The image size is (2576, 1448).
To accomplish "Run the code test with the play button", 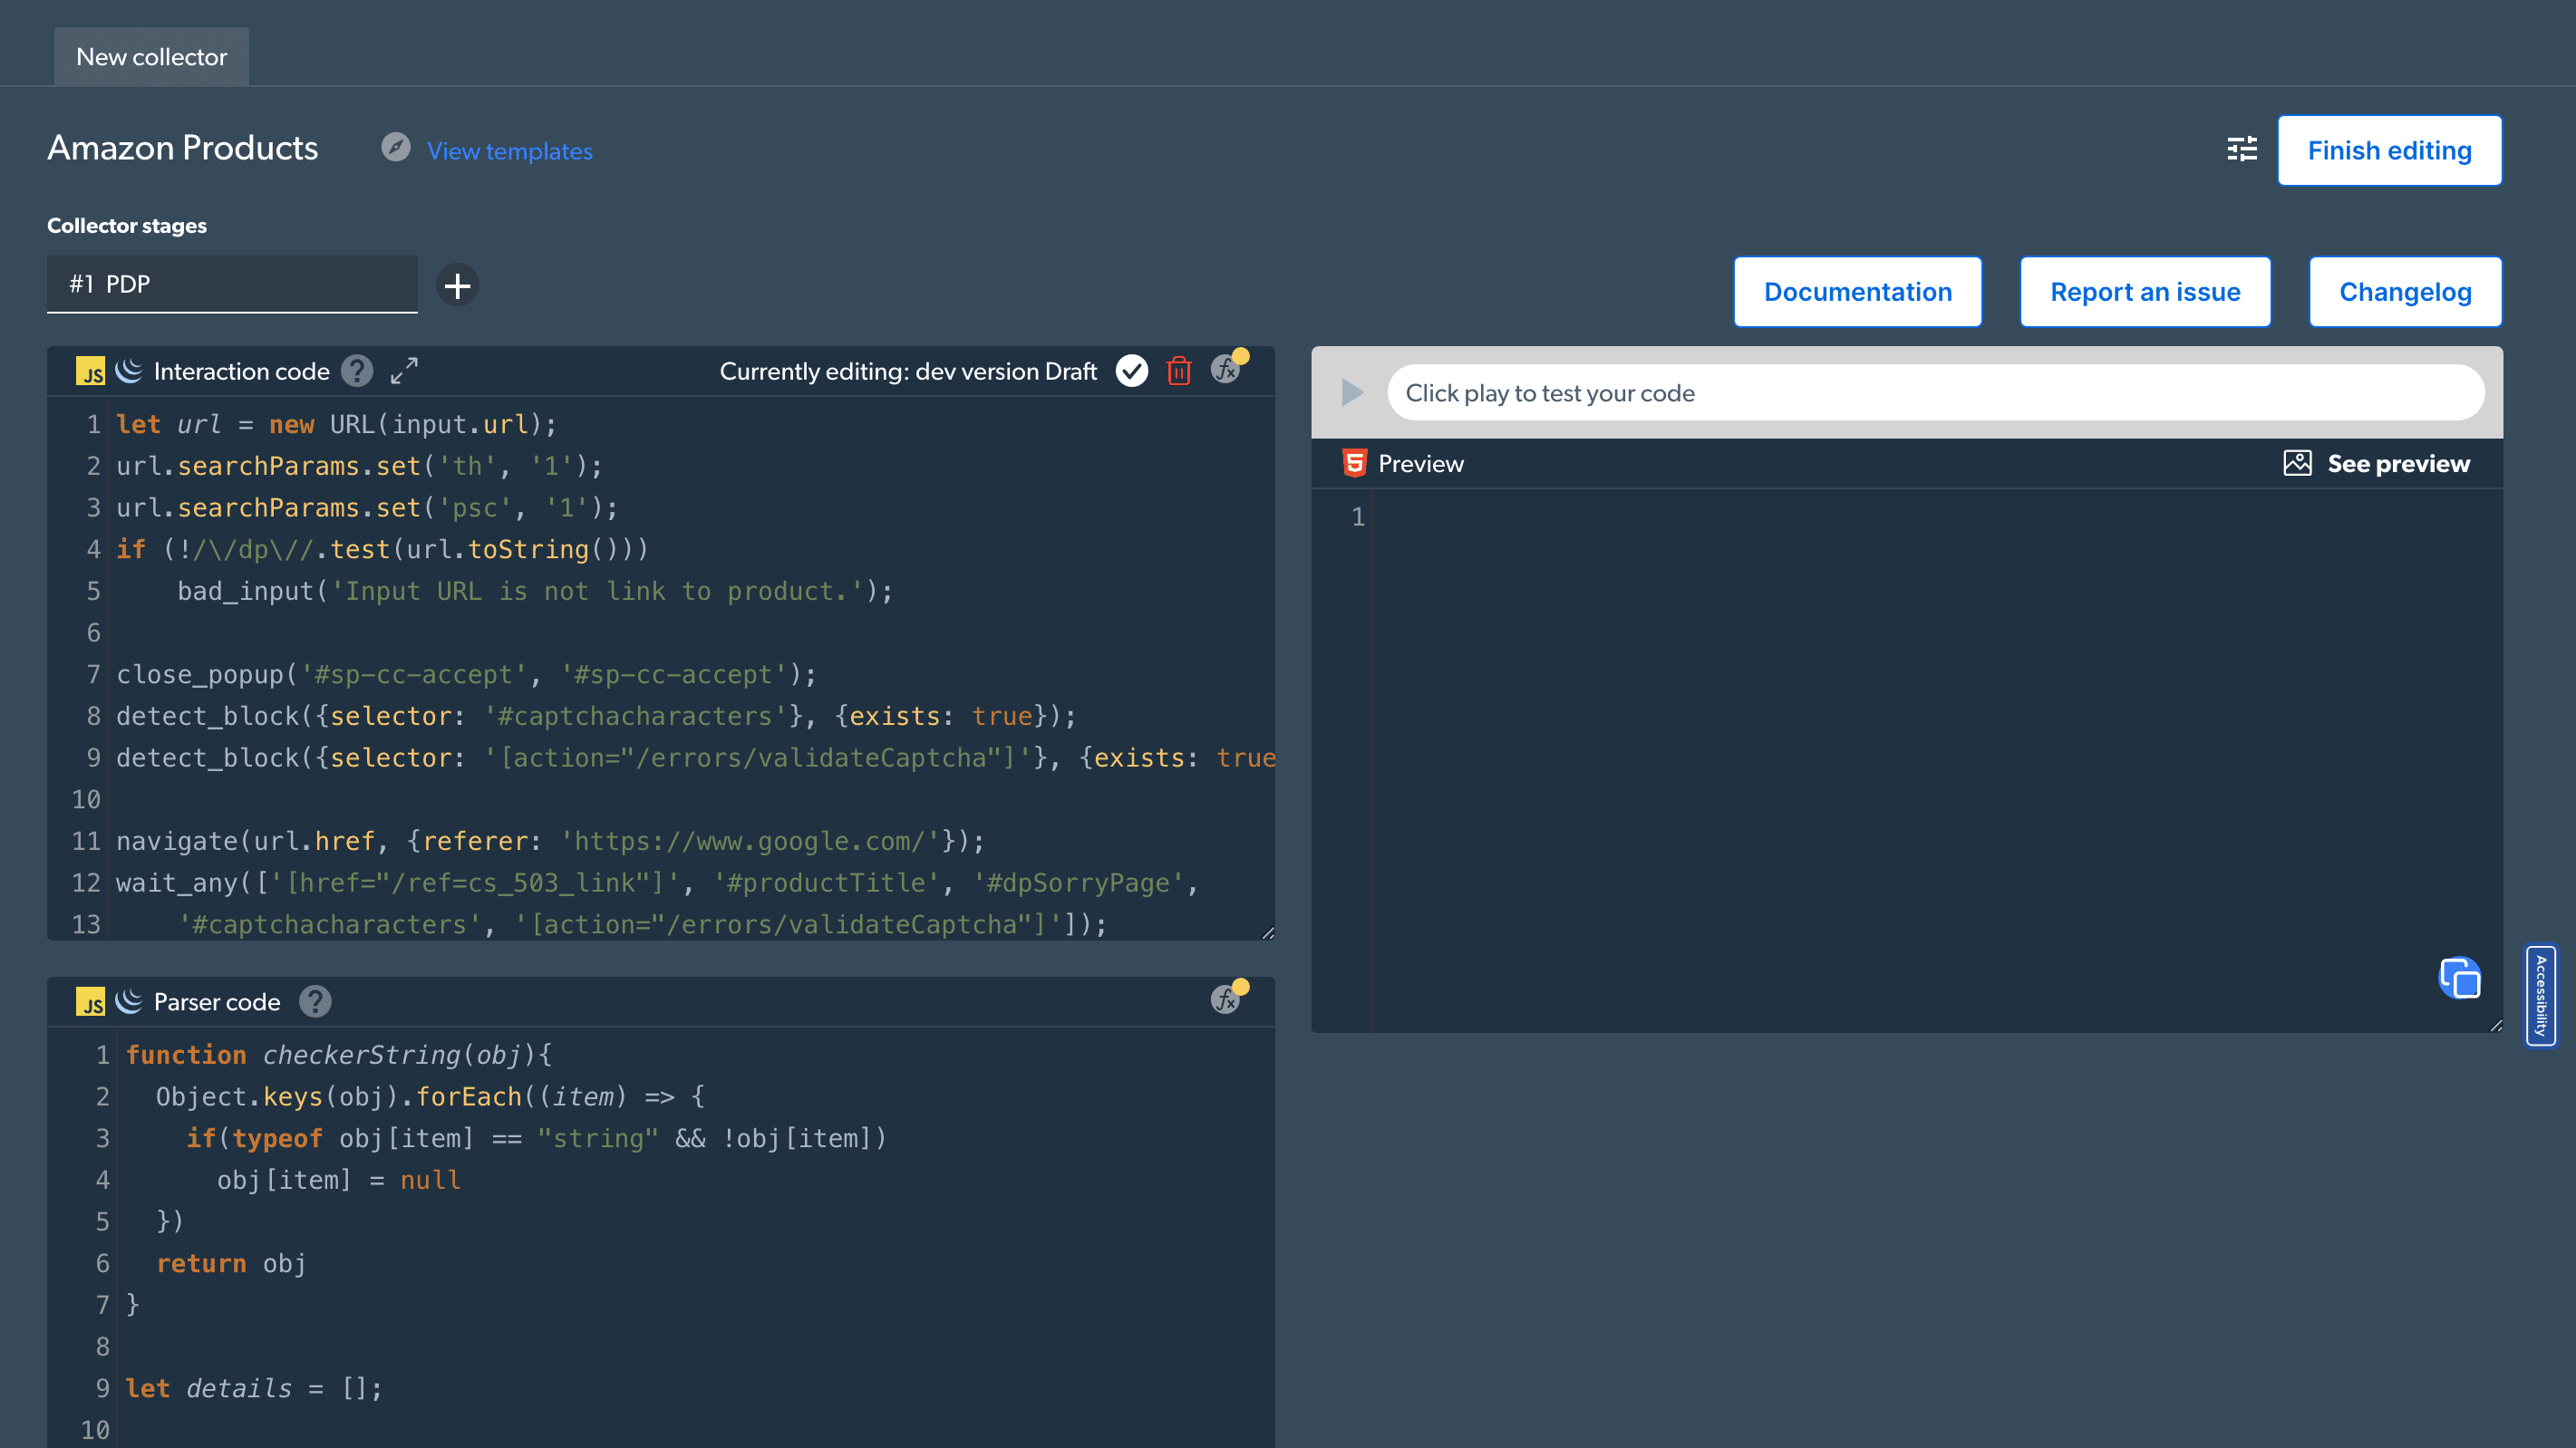I will click(1351, 392).
